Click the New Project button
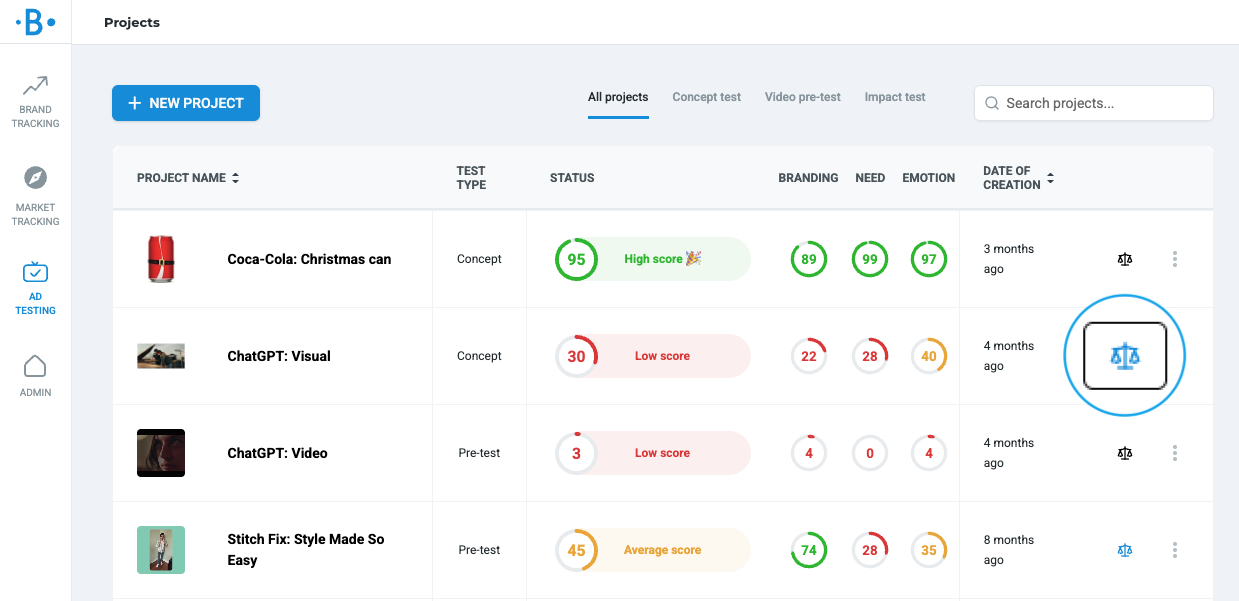Screen dimensions: 1239x601 tap(186, 103)
